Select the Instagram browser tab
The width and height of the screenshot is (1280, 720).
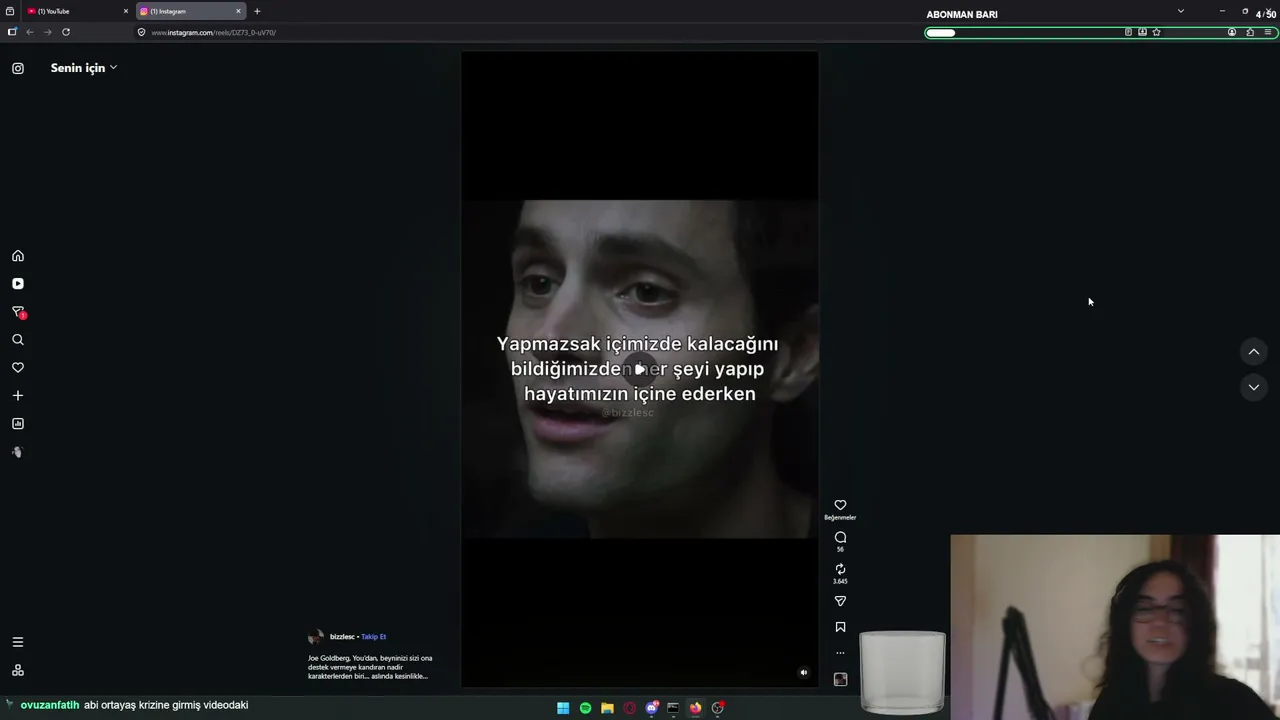pyautogui.click(x=191, y=11)
